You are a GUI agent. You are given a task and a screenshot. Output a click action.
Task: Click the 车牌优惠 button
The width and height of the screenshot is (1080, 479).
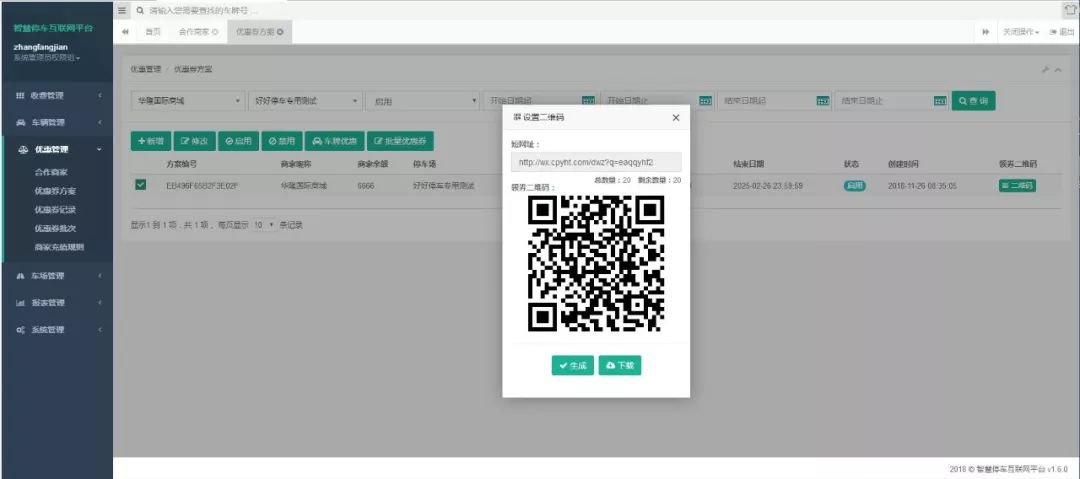click(x=334, y=141)
